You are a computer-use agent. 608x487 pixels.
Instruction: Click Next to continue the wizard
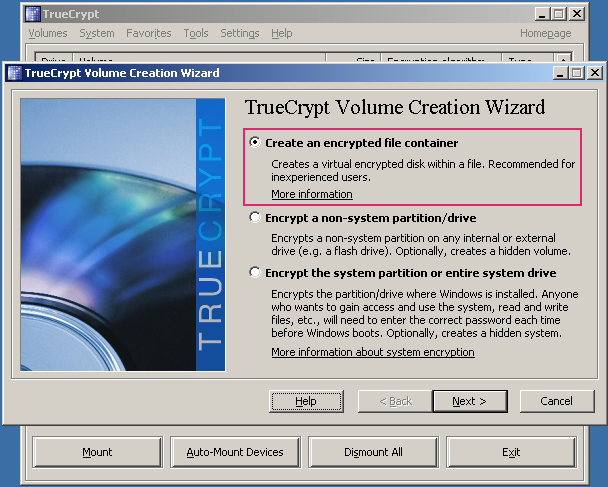click(x=469, y=401)
